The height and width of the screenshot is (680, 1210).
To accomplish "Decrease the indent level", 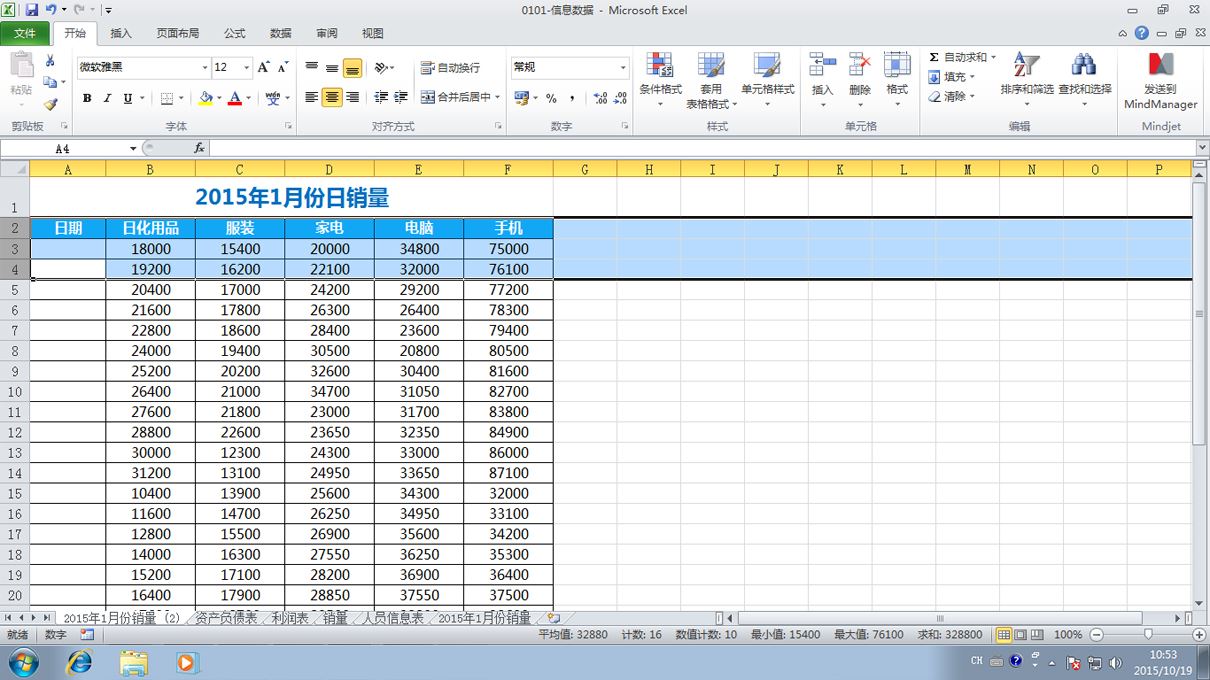I will 381,98.
